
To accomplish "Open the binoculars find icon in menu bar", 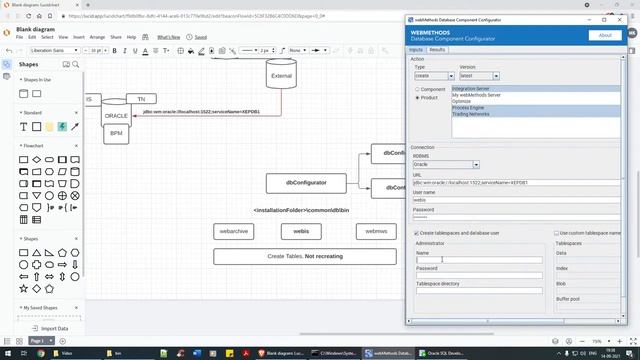I will [x=145, y=37].
